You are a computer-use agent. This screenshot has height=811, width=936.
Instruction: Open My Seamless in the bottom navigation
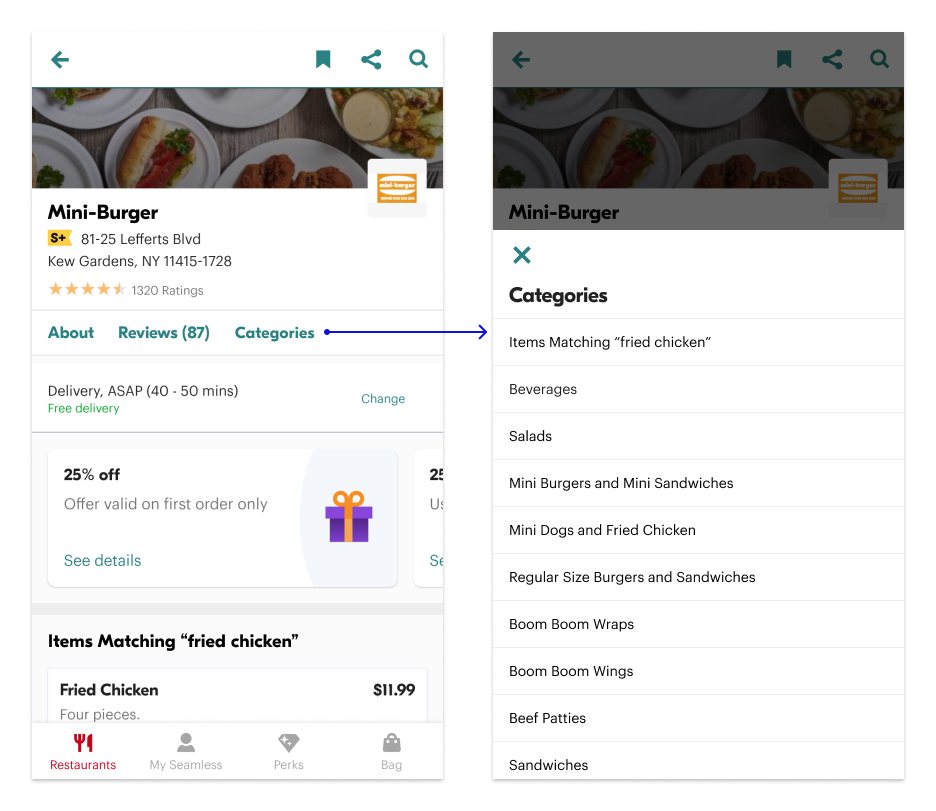186,752
